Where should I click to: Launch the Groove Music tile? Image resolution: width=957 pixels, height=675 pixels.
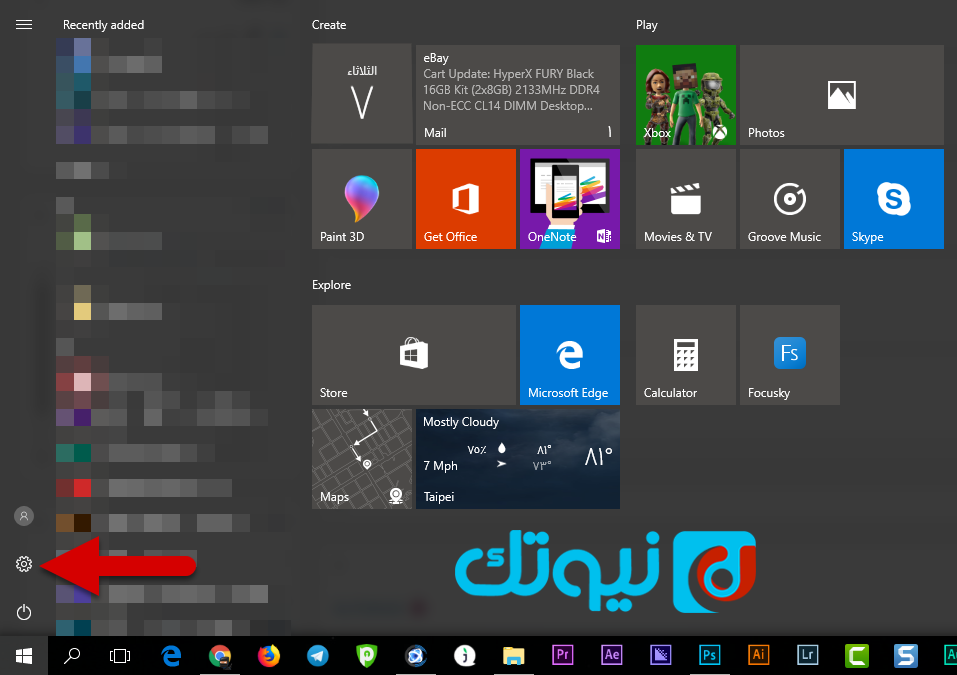(790, 199)
